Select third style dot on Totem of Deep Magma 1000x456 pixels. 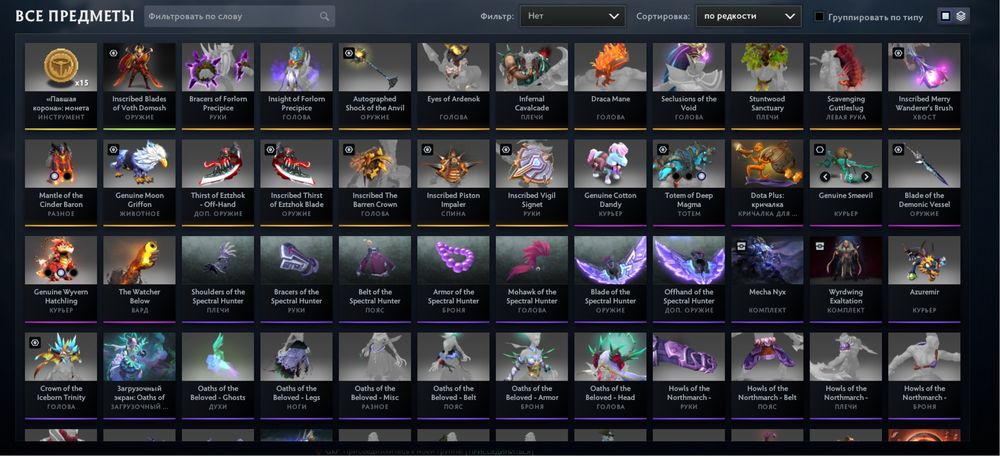(x=701, y=176)
